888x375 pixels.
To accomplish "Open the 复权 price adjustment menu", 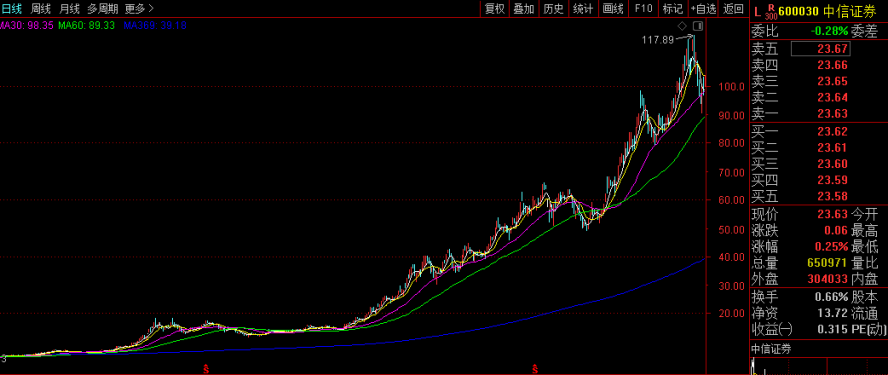I will (494, 8).
